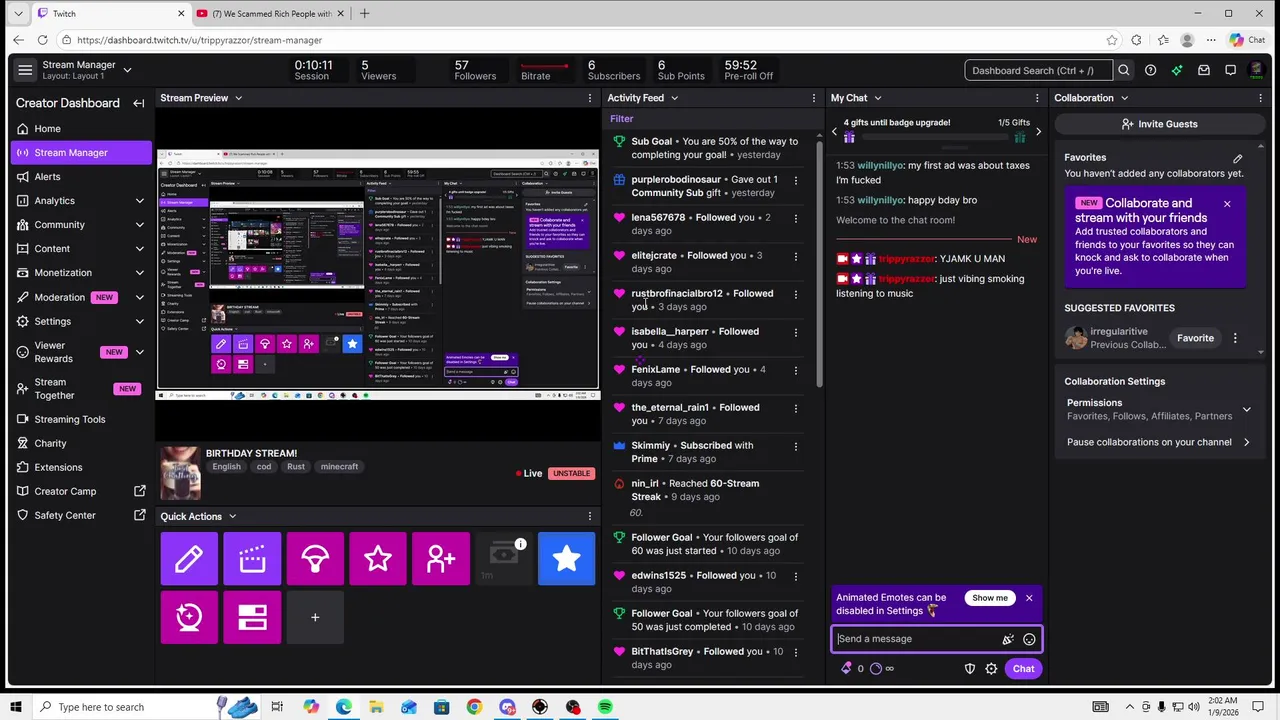Click the add-person quick action tile

coord(441,559)
